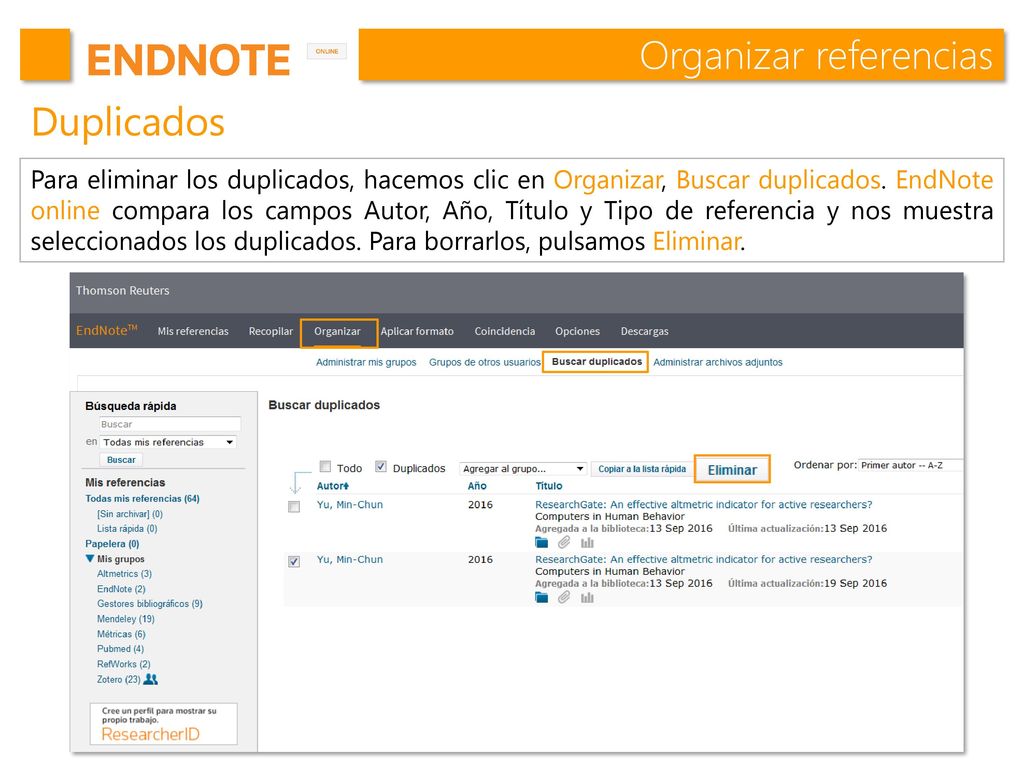The image size is (1024, 768).
Task: Click the ONLINE badge beside ENDNOTE
Action: 327,51
